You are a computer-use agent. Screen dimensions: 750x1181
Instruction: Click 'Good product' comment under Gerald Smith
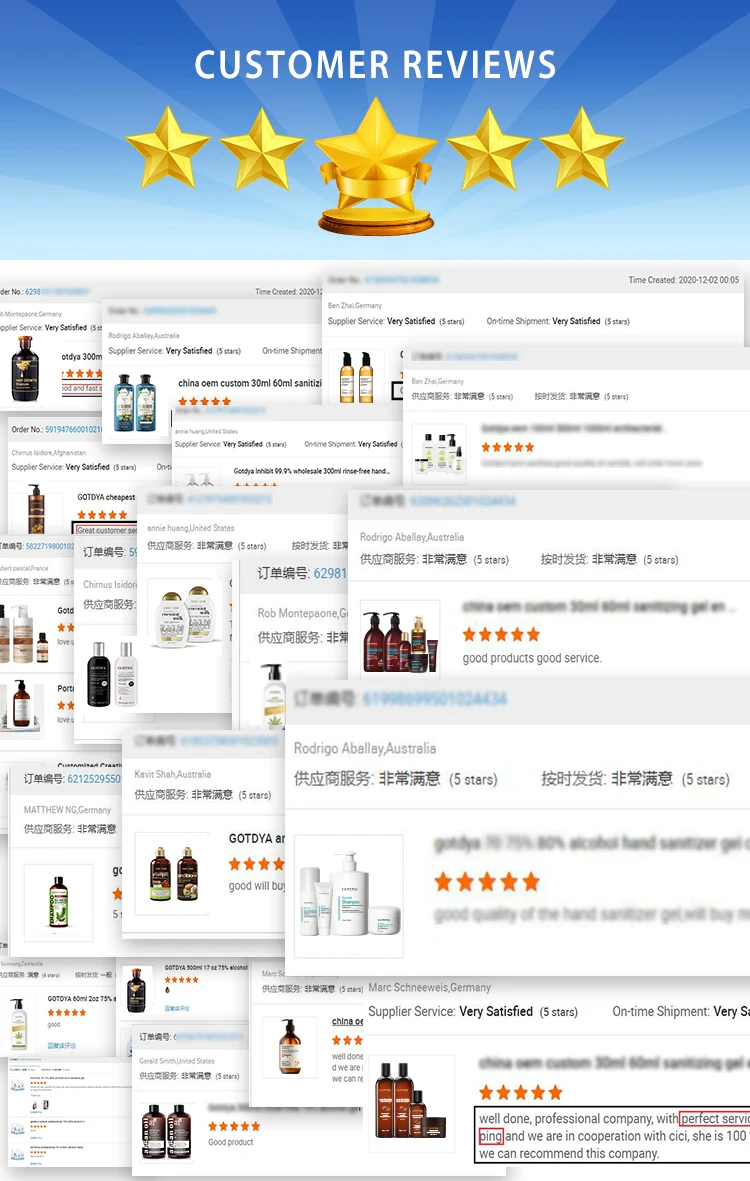click(x=230, y=1142)
